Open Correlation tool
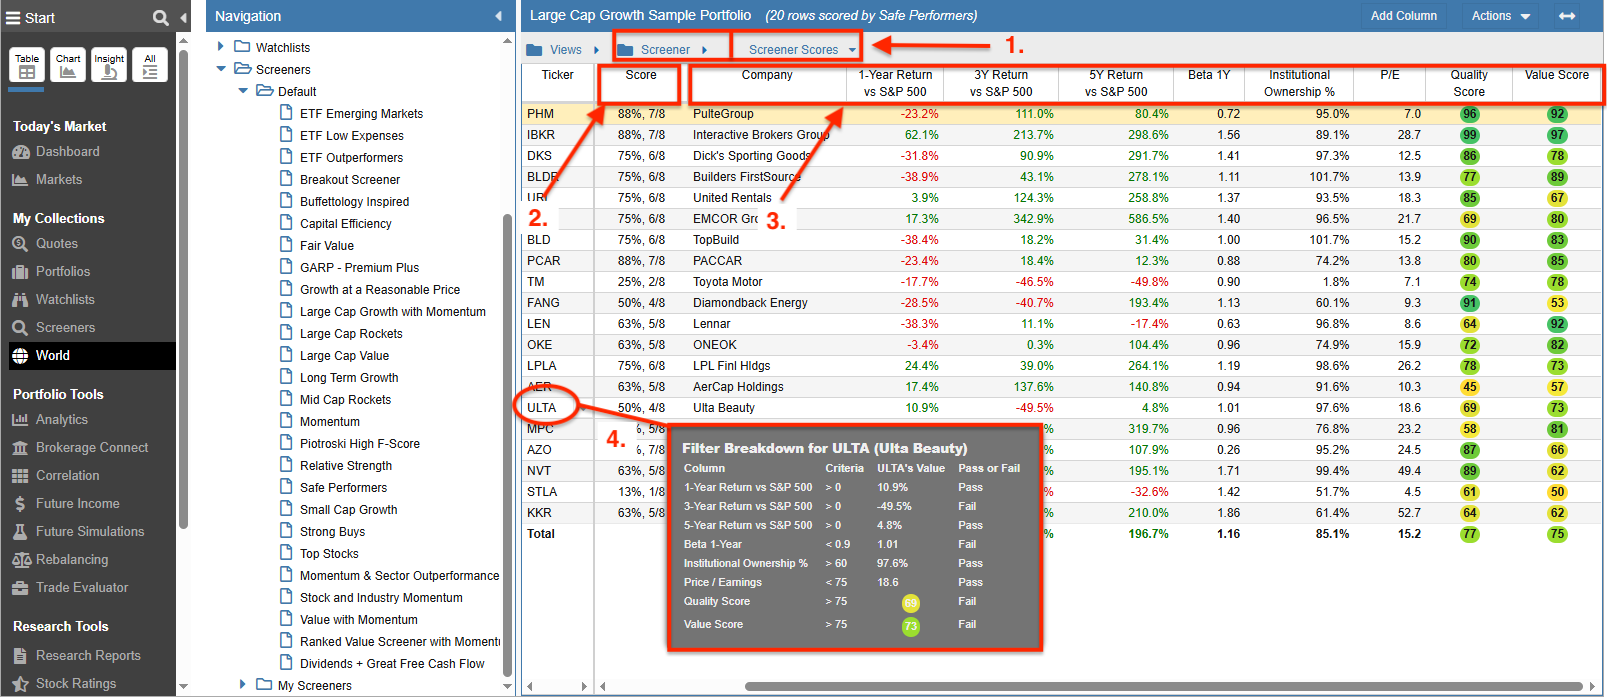The image size is (1607, 699). click(x=67, y=476)
